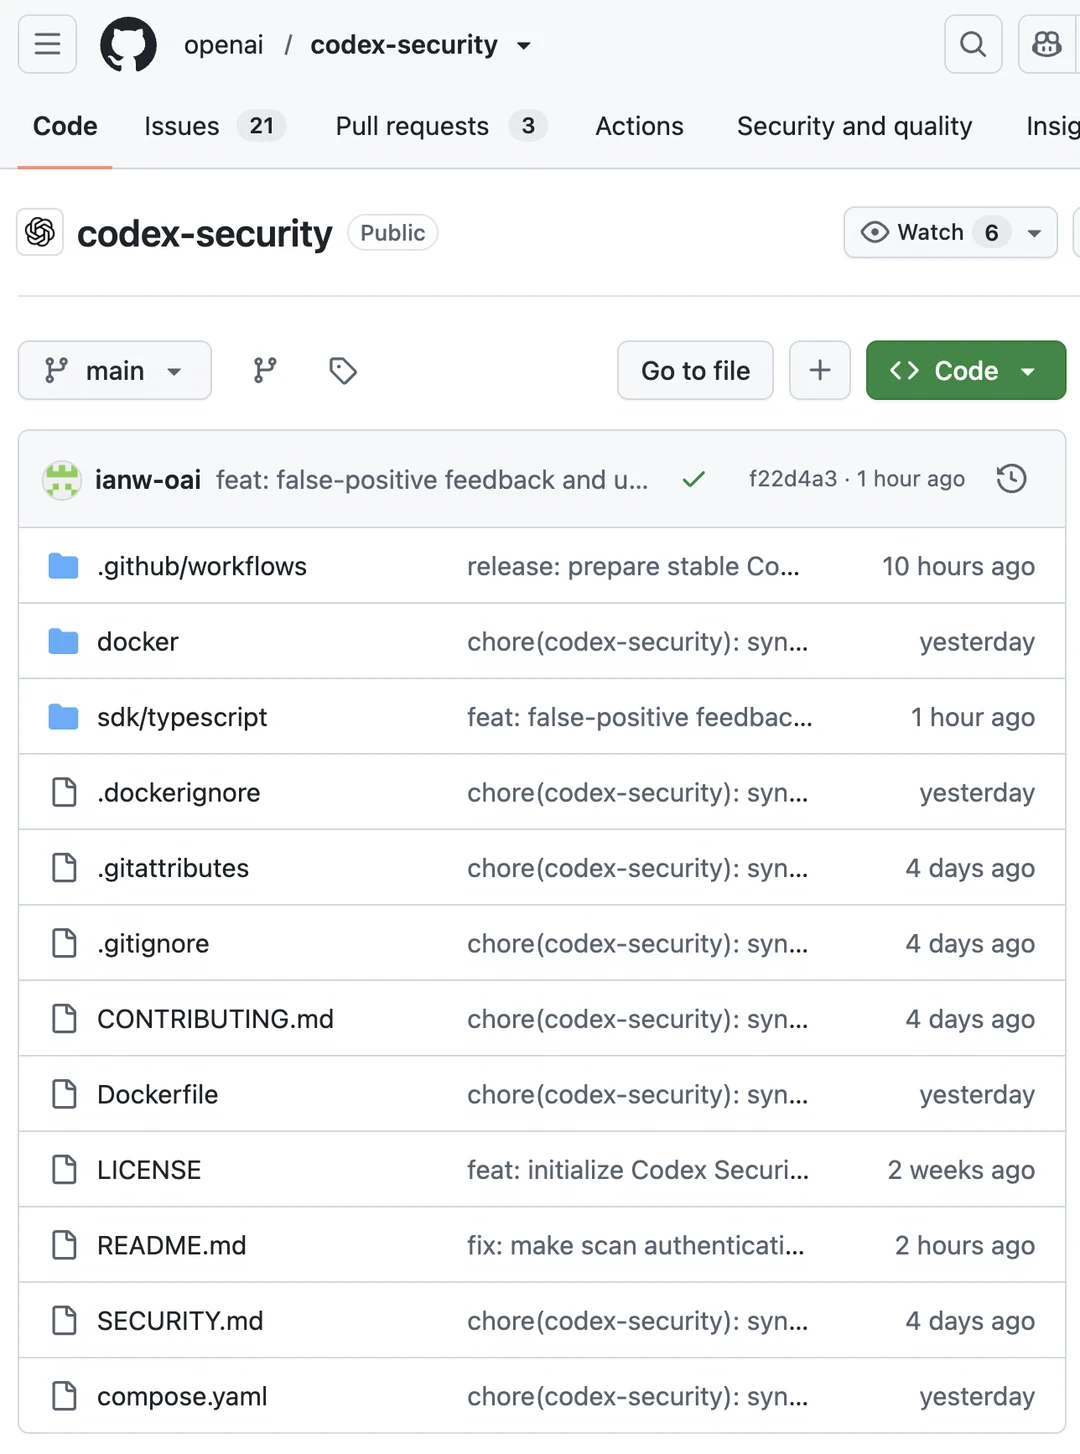Open the .github/workflows folder
This screenshot has height=1454, width=1080.
[202, 566]
